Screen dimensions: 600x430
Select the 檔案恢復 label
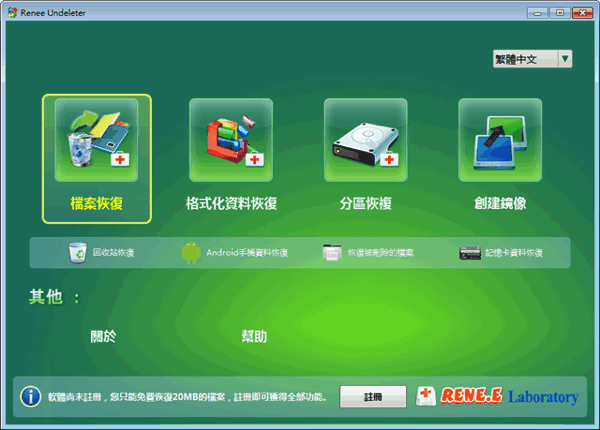(x=96, y=203)
